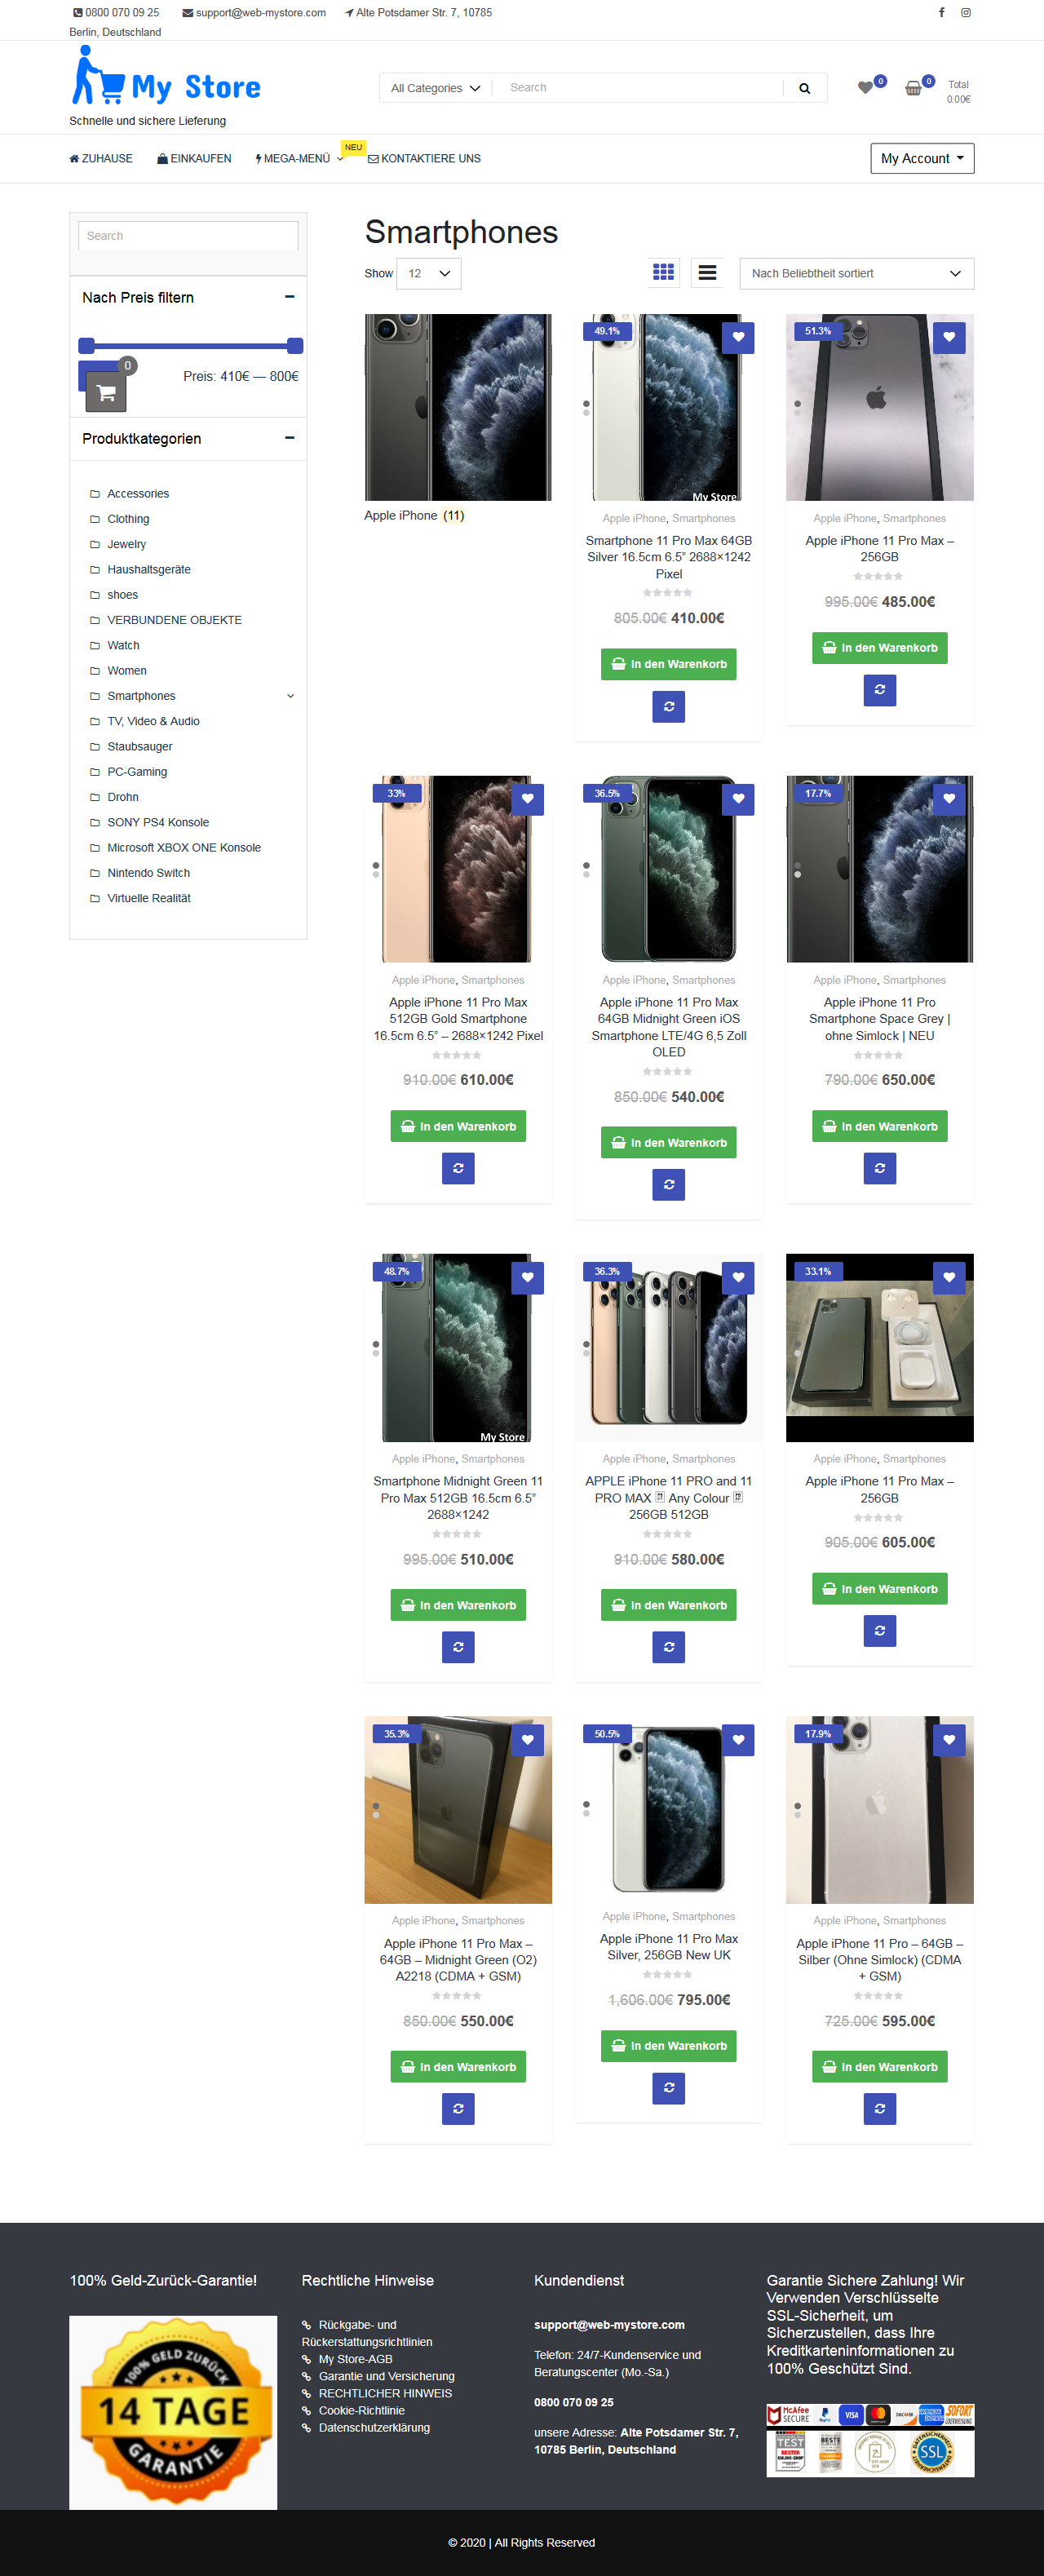The height and width of the screenshot is (2576, 1044).
Task: Switch to grid view layout
Action: pos(663,273)
